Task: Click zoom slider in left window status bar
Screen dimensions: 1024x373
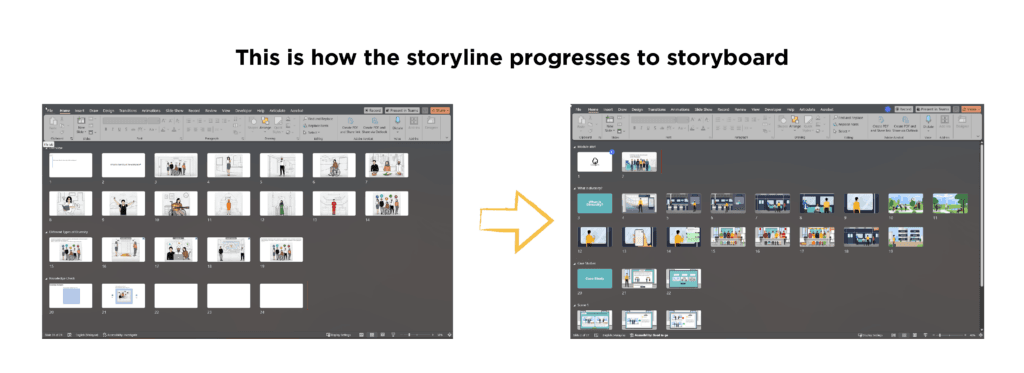Action: (x=417, y=334)
